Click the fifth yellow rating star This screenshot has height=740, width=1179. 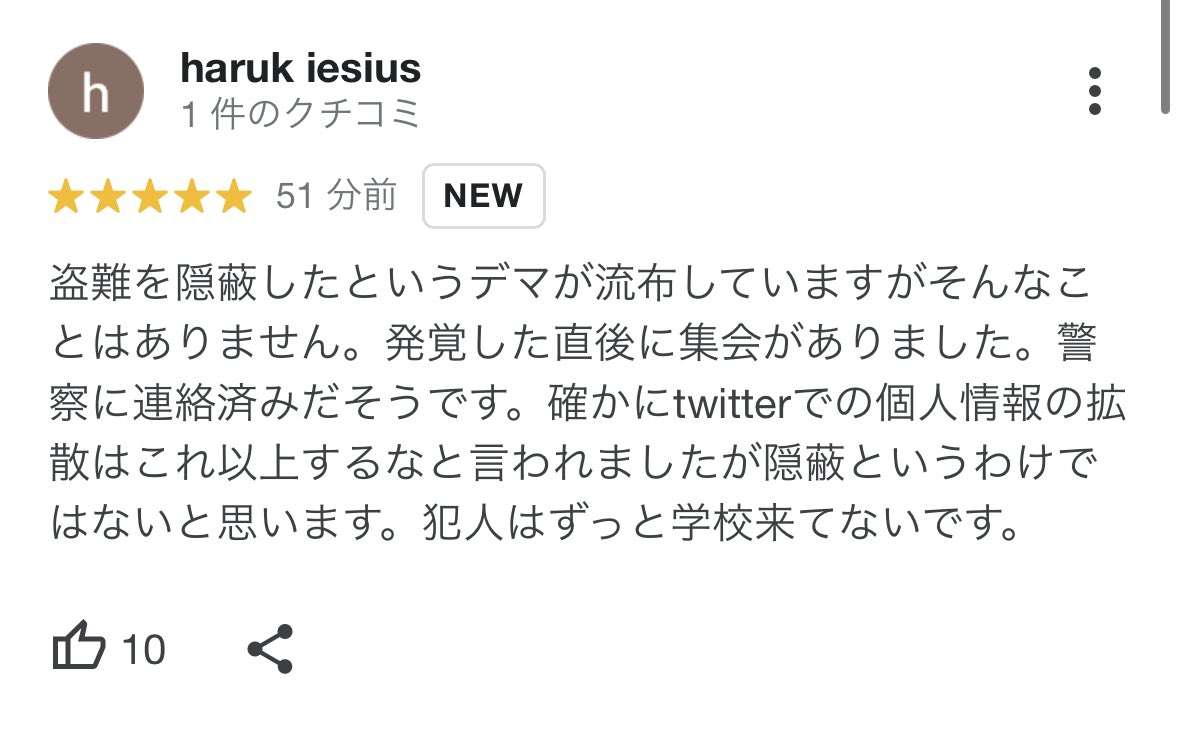[233, 197]
